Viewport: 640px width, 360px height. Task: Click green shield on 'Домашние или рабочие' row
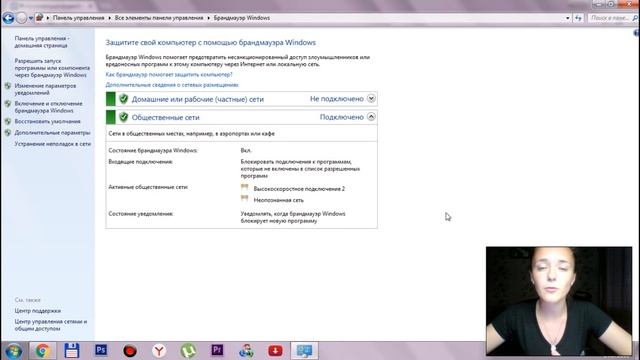tap(123, 99)
